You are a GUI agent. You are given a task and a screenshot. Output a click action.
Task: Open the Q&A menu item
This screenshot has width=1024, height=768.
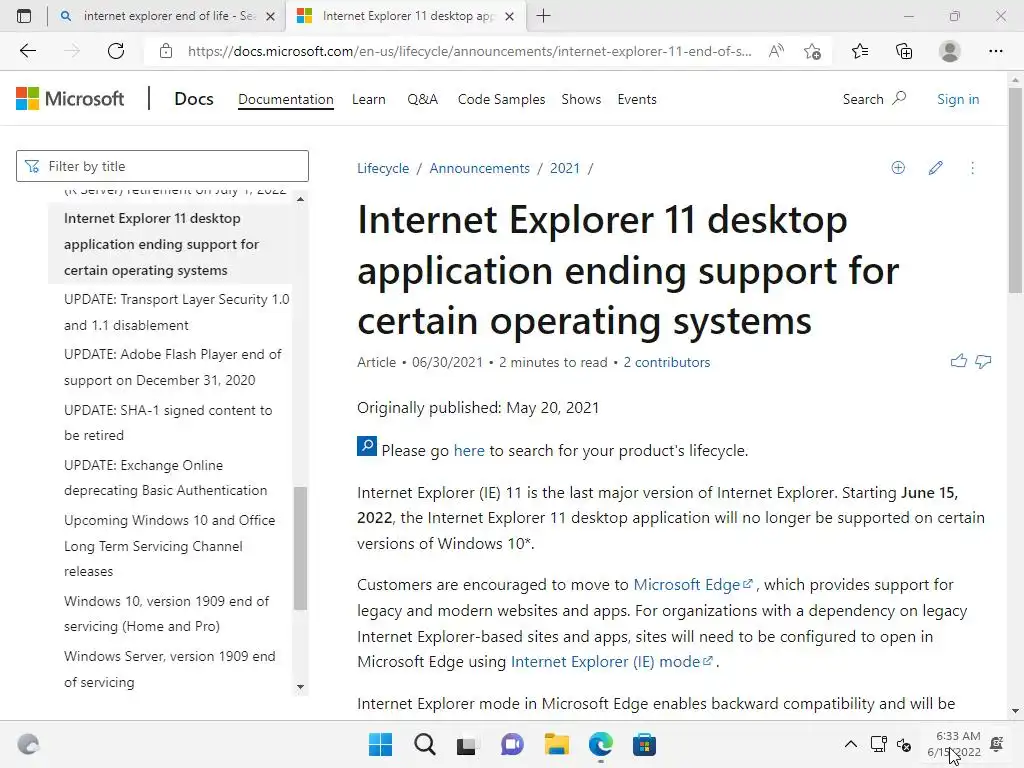pyautogui.click(x=423, y=99)
